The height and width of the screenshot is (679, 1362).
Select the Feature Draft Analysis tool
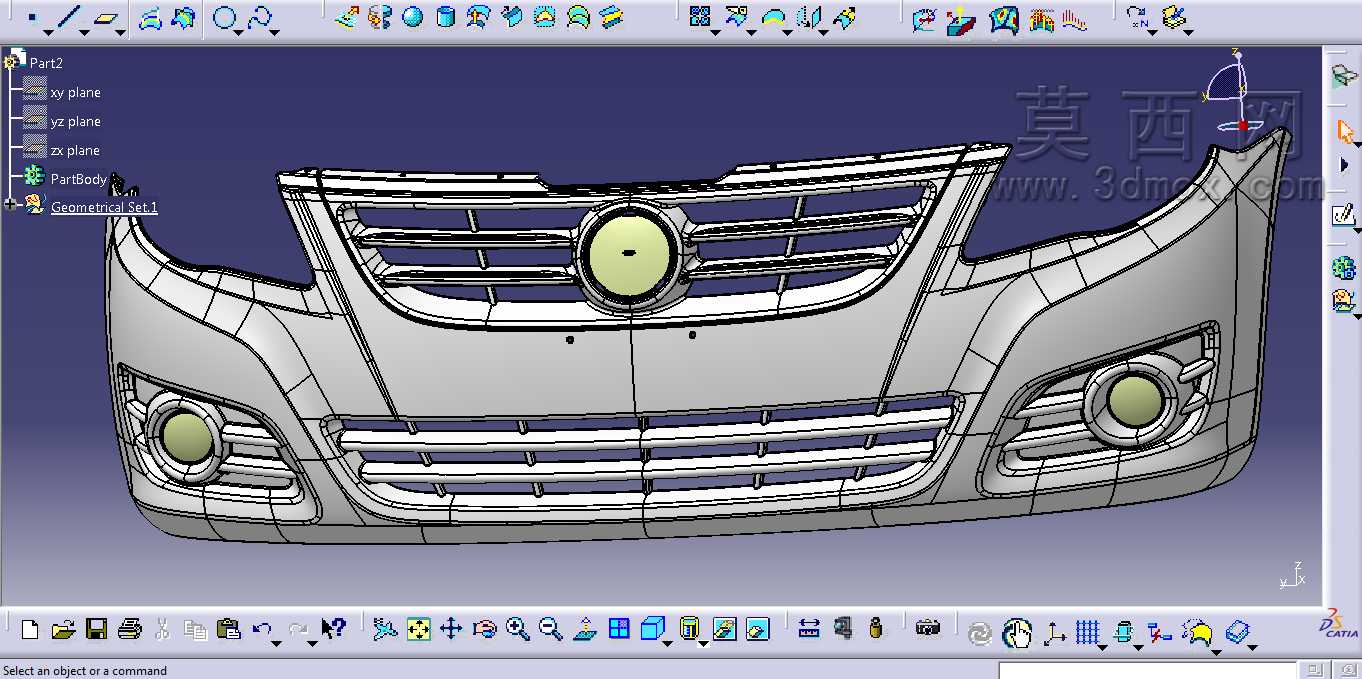(961, 19)
